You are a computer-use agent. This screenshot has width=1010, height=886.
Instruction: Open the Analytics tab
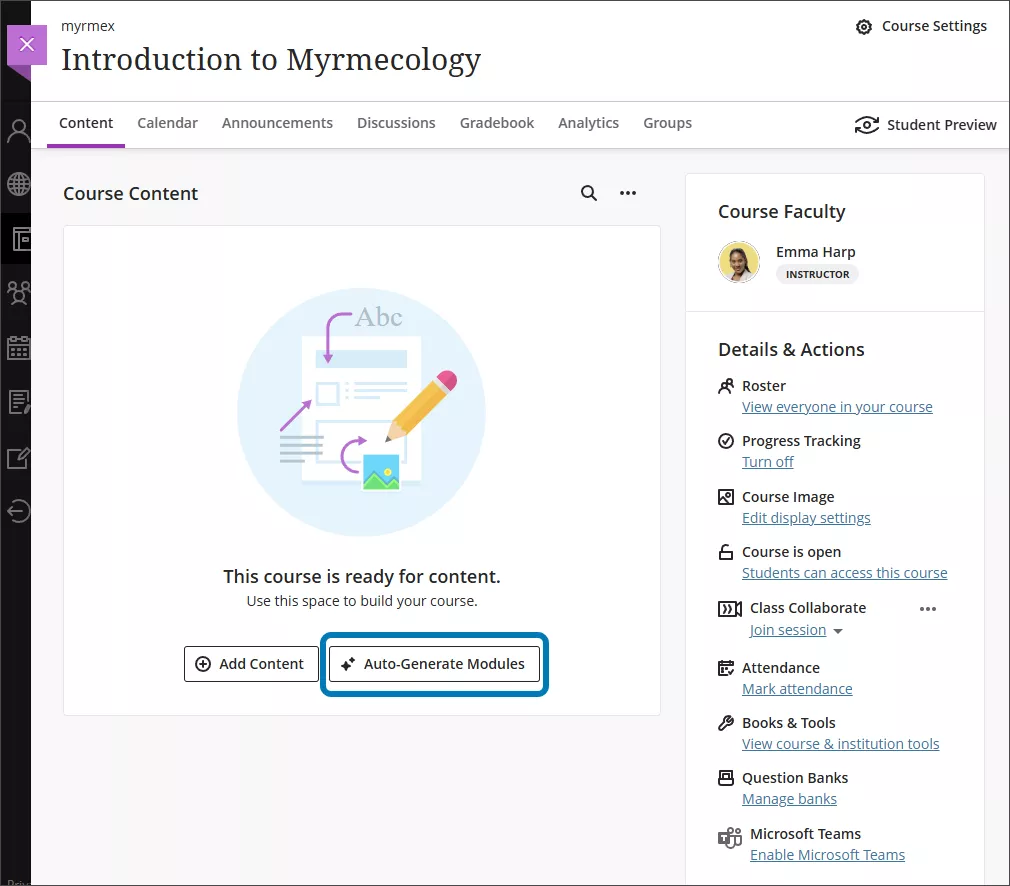(x=588, y=122)
